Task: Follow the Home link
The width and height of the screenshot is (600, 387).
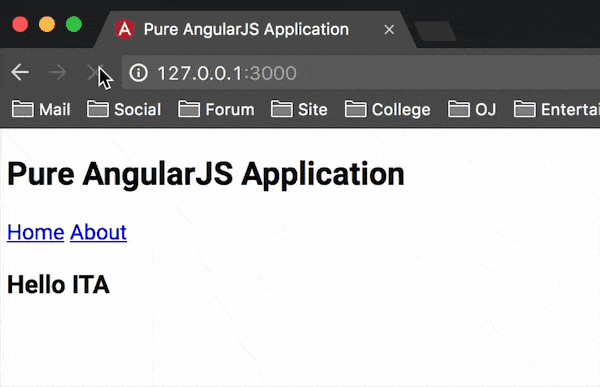Action: [36, 232]
